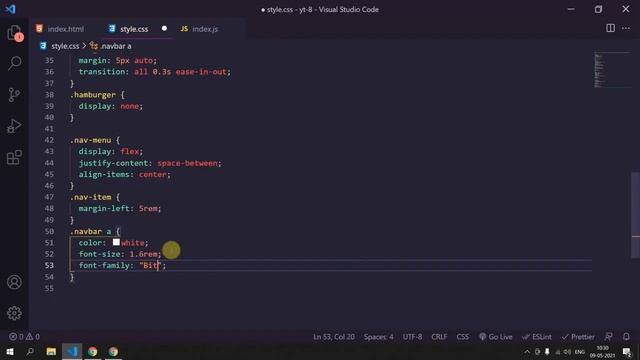
Task: Click the .nav-menu selector text
Action: click(90, 140)
